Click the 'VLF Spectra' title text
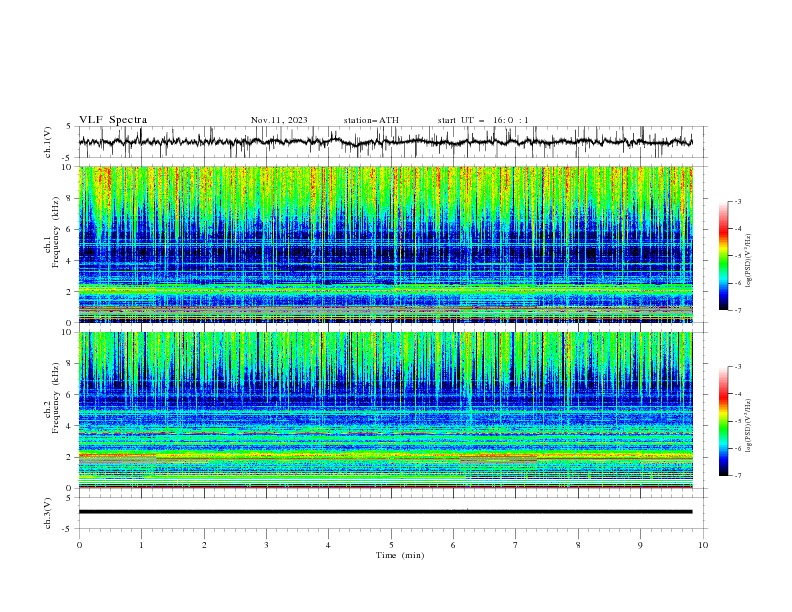 point(113,120)
